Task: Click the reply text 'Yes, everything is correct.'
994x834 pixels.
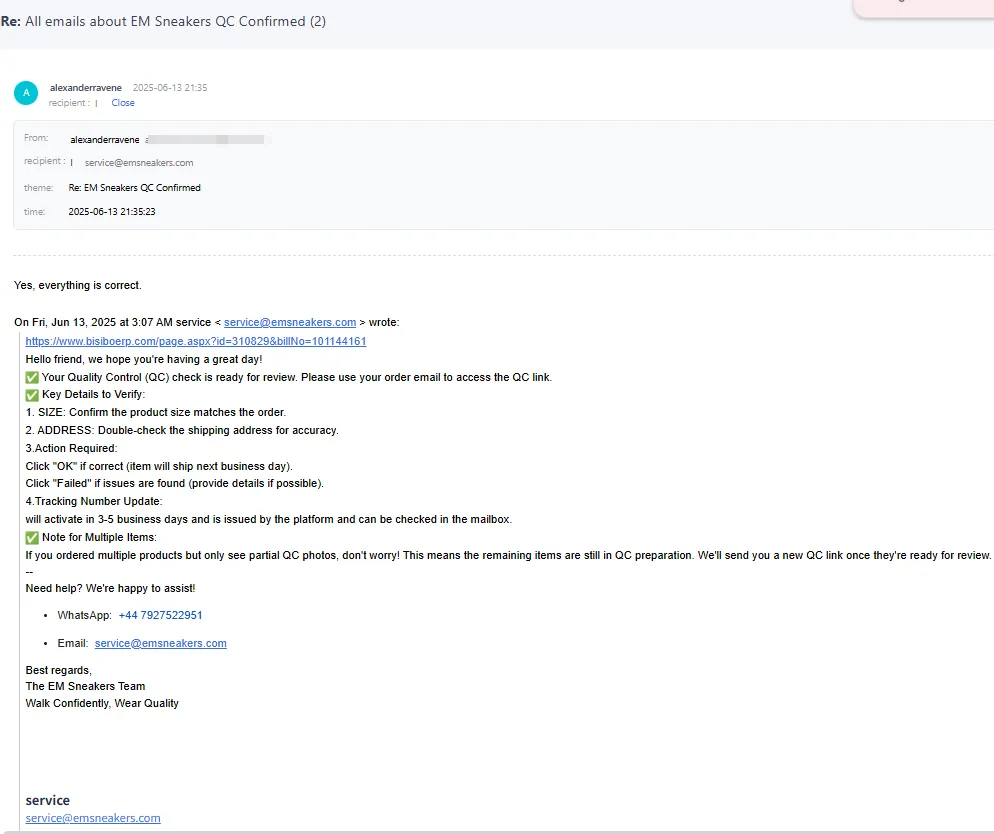Action: tap(77, 285)
